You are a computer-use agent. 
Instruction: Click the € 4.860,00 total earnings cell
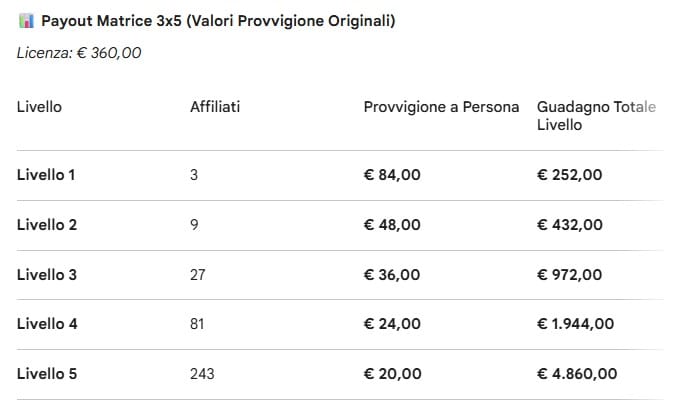(577, 374)
